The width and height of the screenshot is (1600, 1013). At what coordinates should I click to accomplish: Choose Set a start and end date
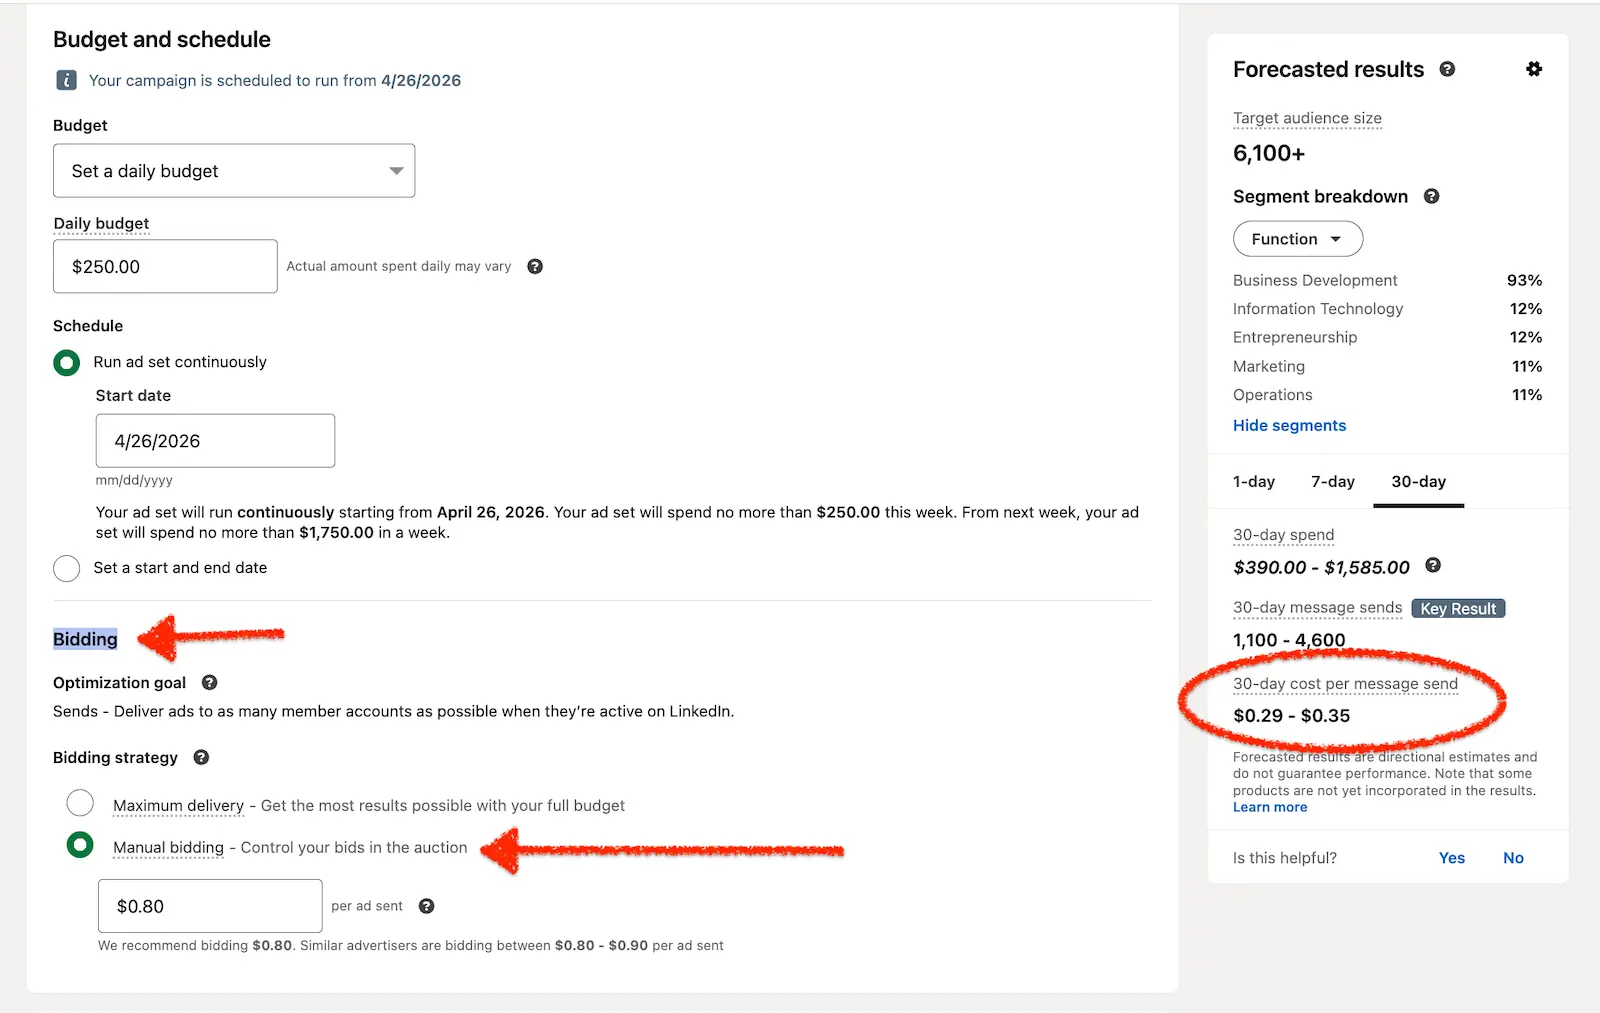coord(67,568)
